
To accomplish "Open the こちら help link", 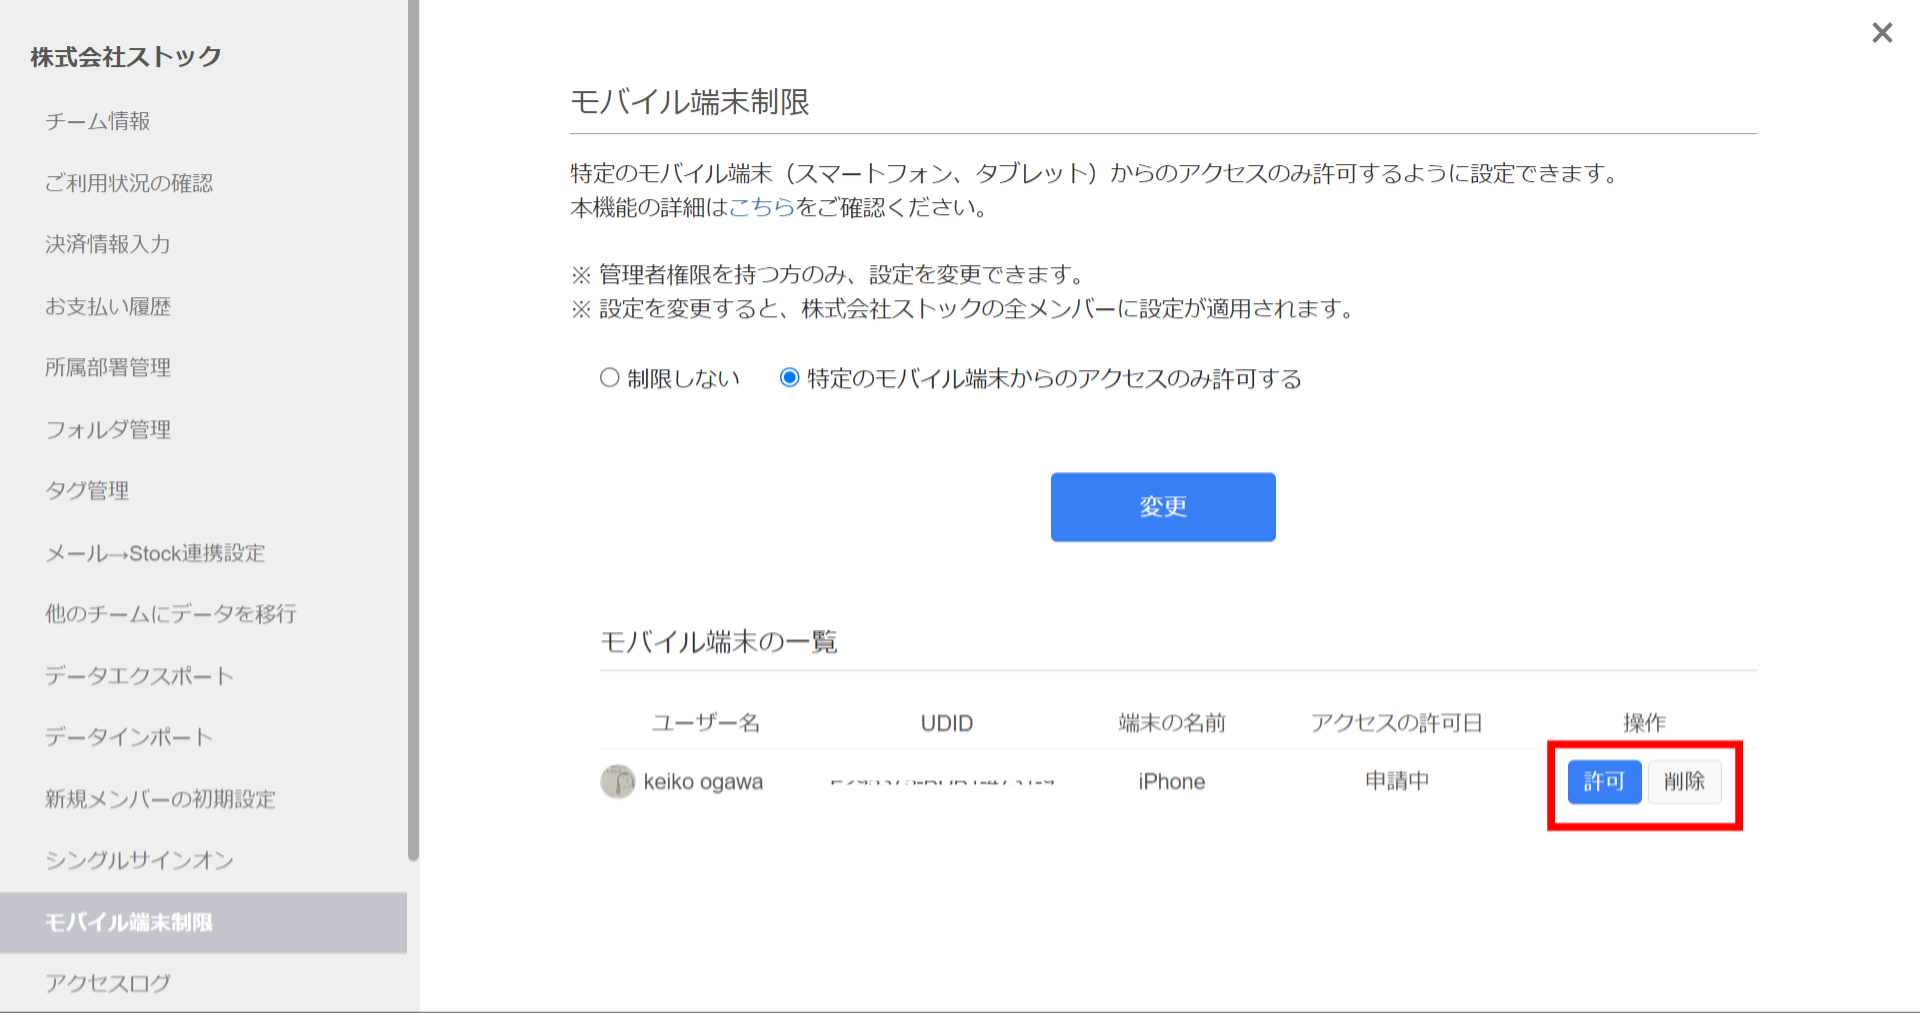I will pos(763,210).
